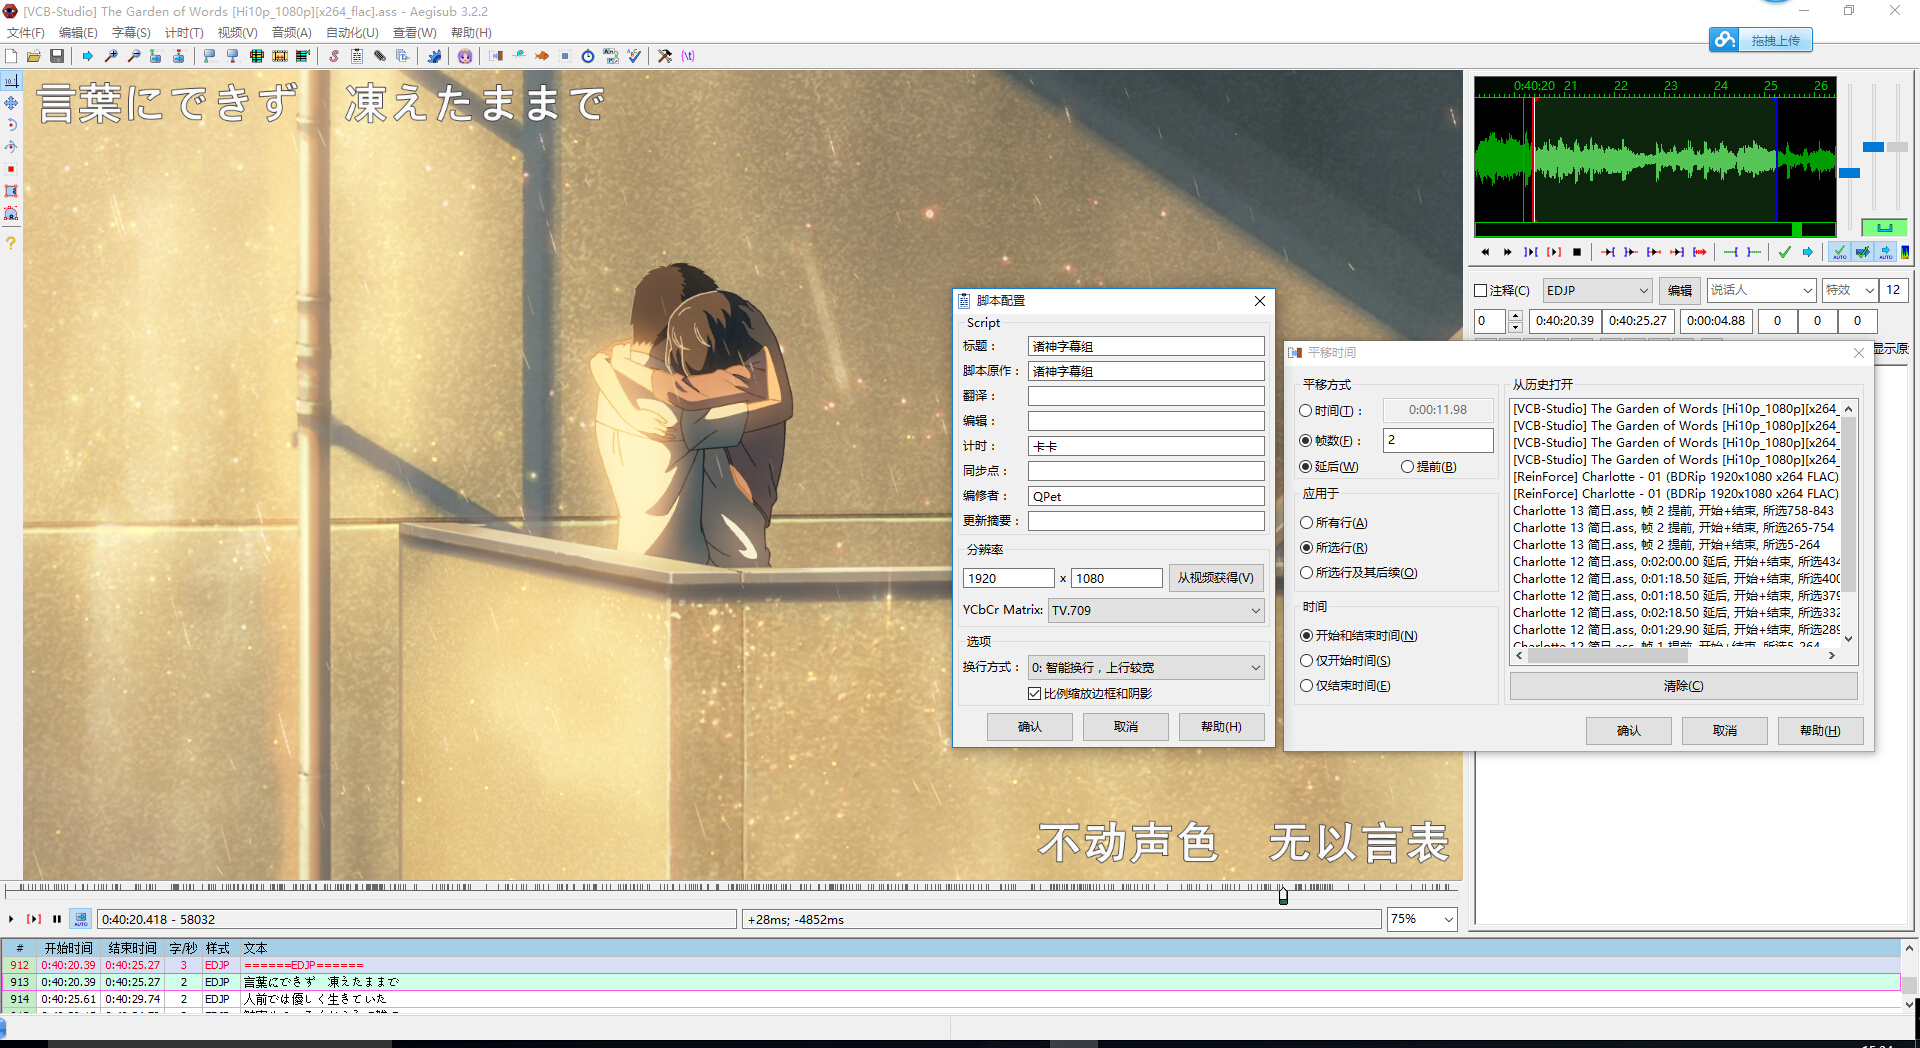Viewport: 1920px width, 1048px height.
Task: Click the 编辑 style edit button
Action: point(1680,291)
